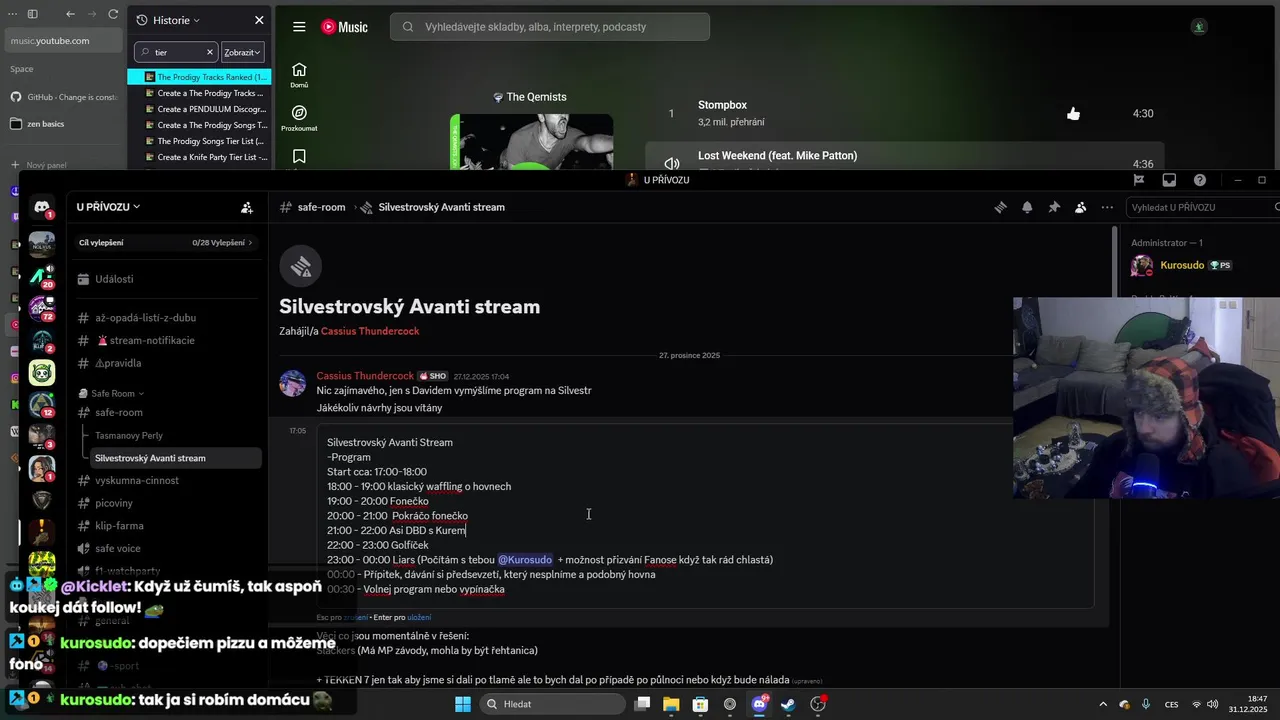
Task: Click the flag icon in Discord title bar
Action: (1139, 180)
